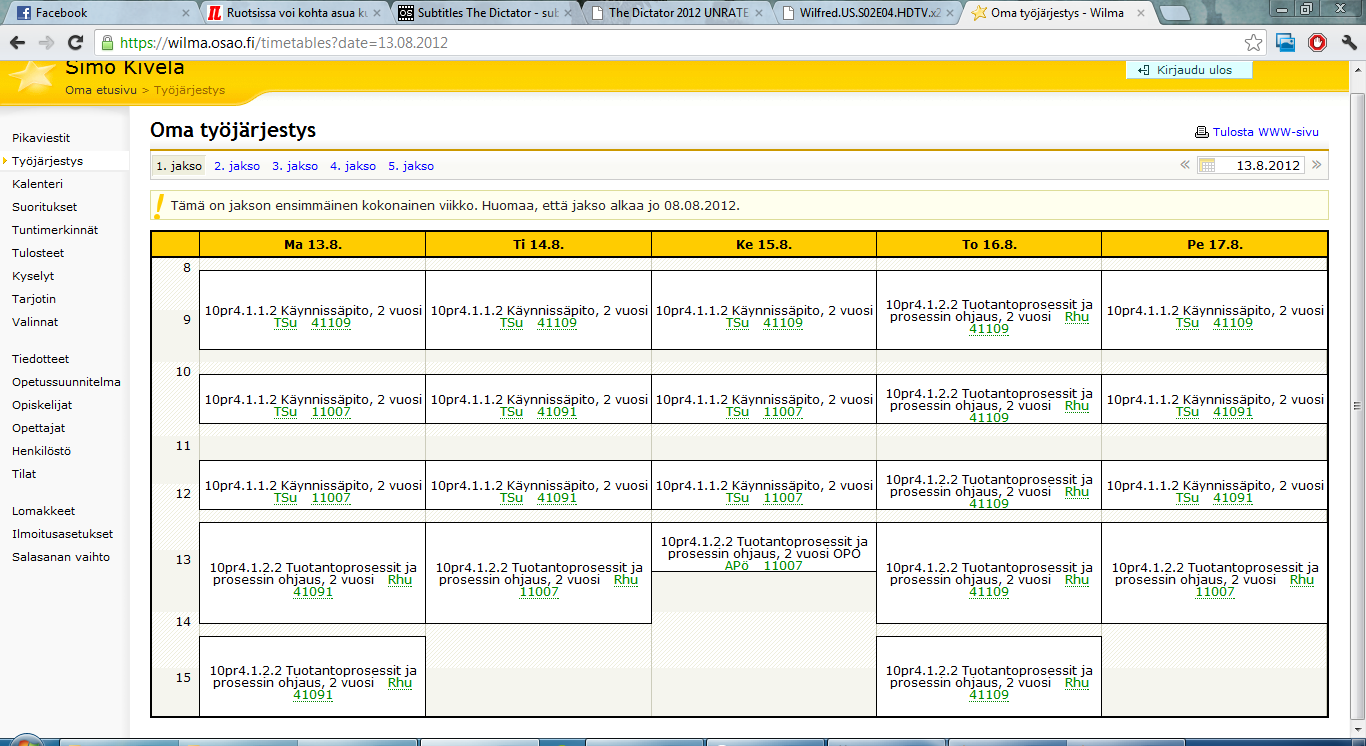Open Pikaviestit in the left sidebar
This screenshot has width=1366, height=746.
(41, 138)
